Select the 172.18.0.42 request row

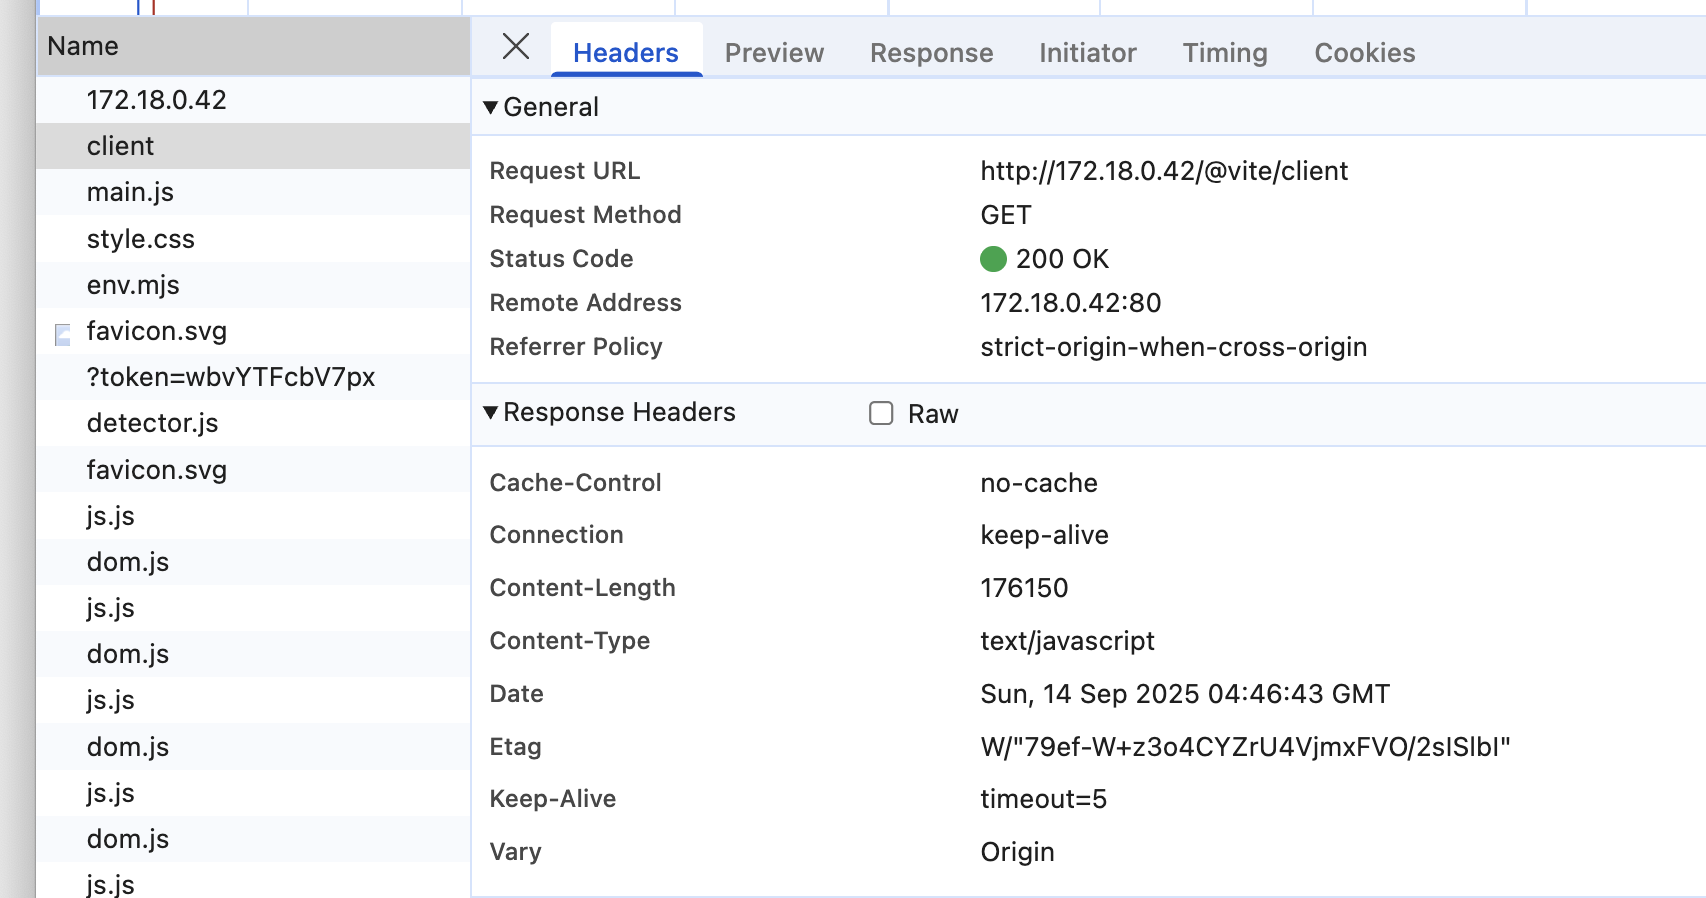tap(157, 100)
